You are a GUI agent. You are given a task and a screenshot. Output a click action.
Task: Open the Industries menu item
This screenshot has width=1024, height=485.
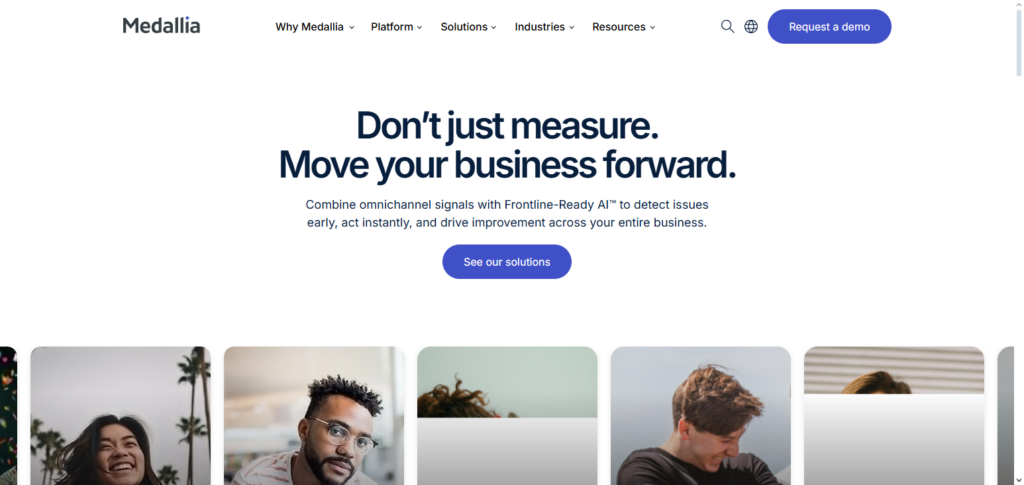[539, 27]
